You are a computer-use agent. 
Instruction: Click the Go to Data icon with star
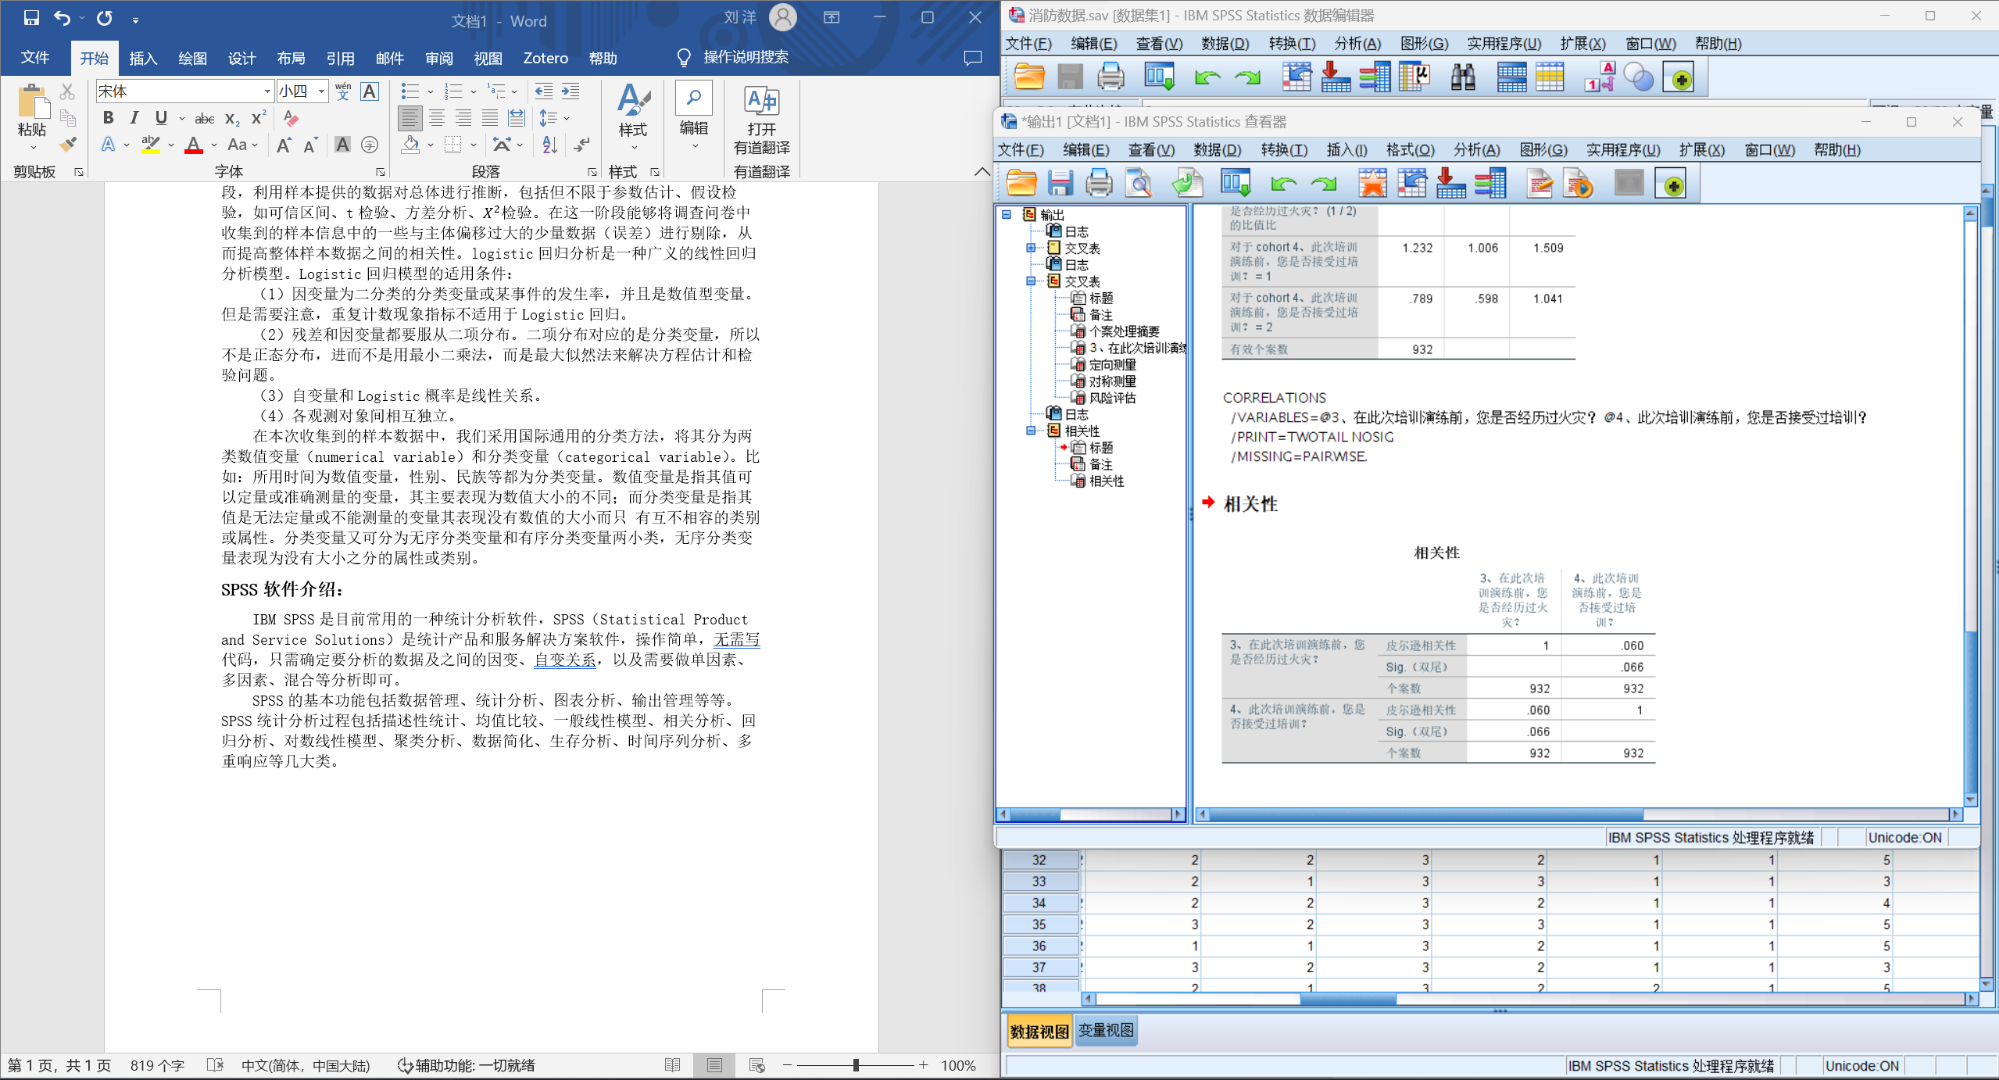(x=1372, y=183)
